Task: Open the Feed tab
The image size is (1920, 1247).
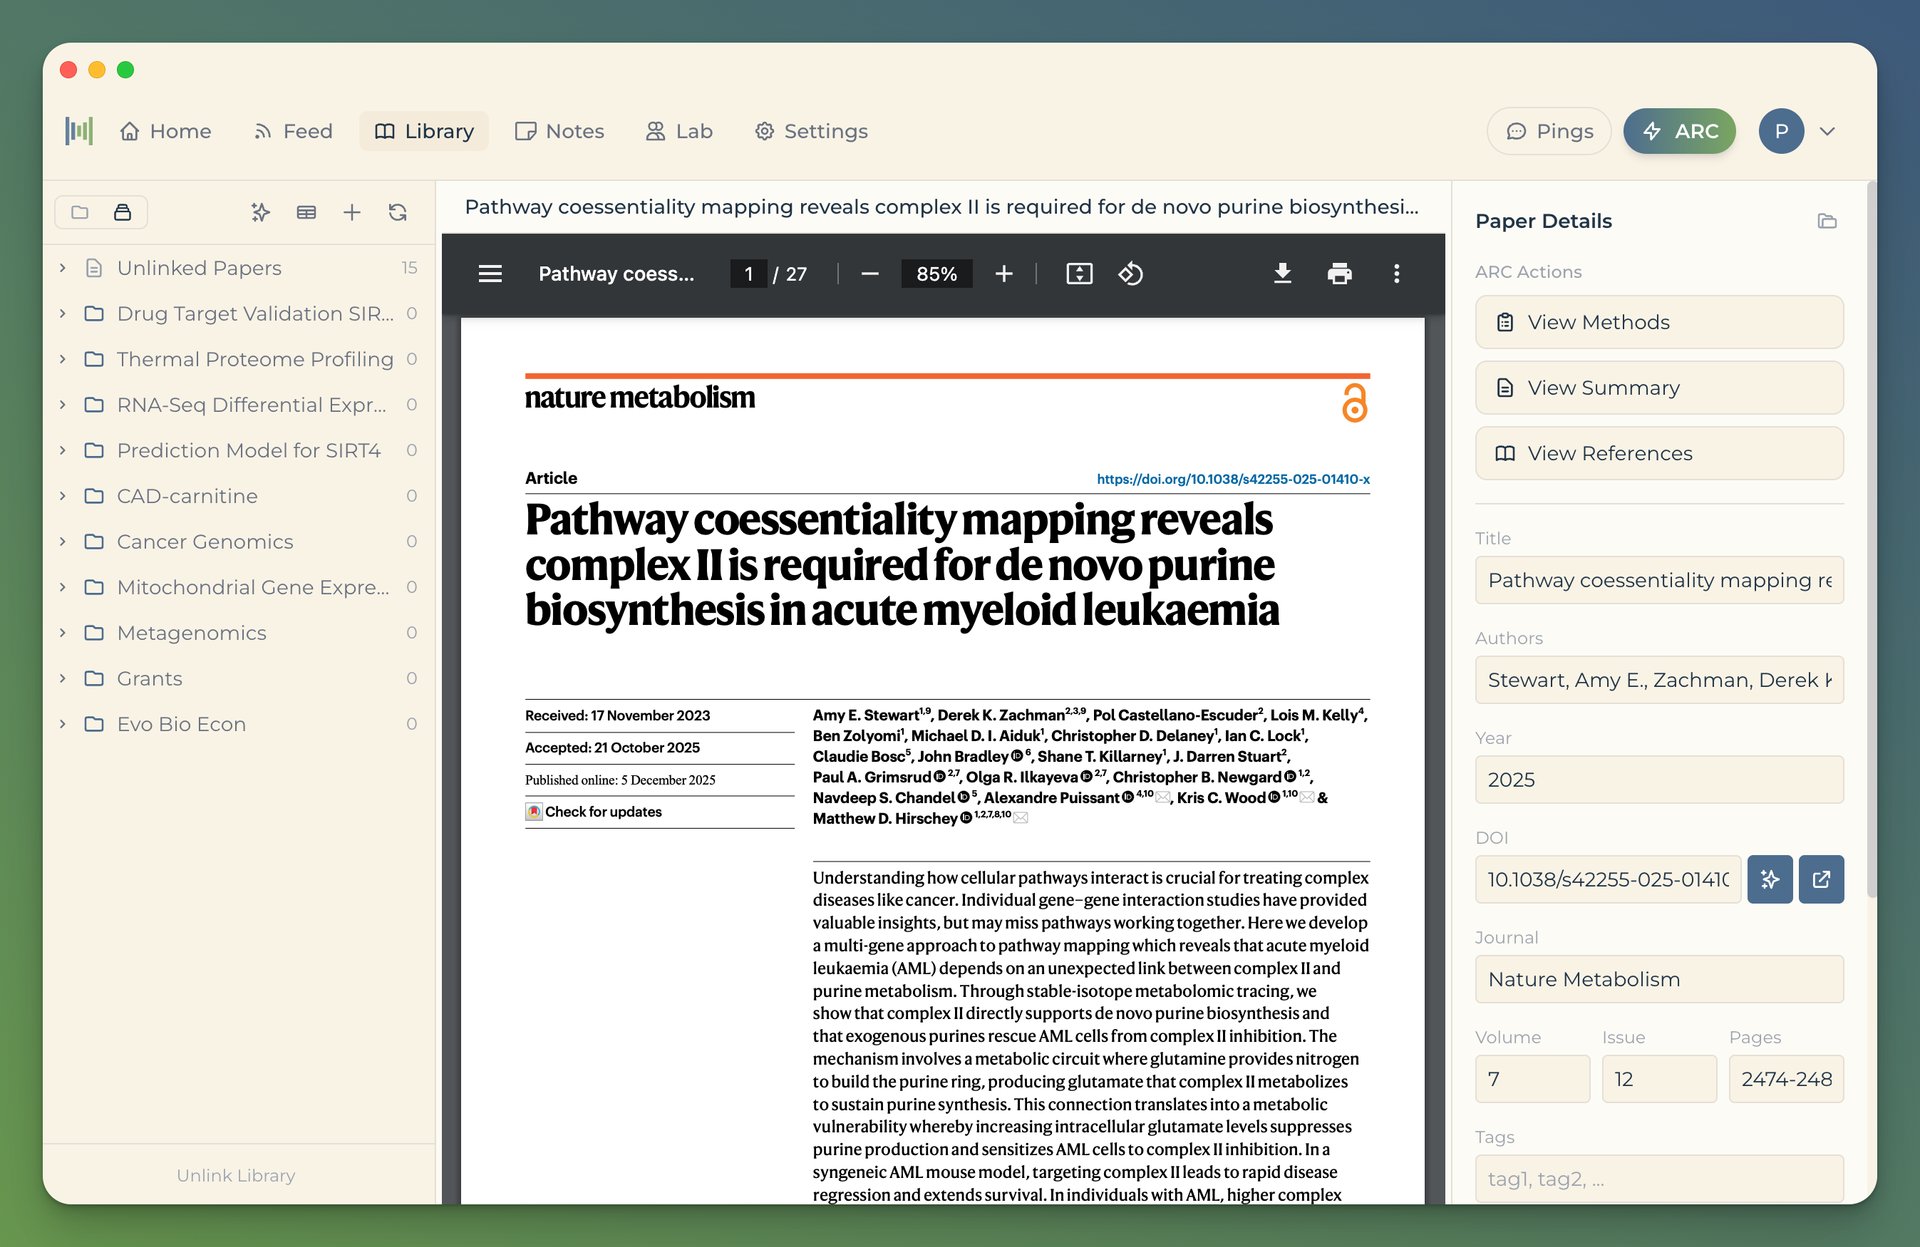Action: click(x=293, y=131)
